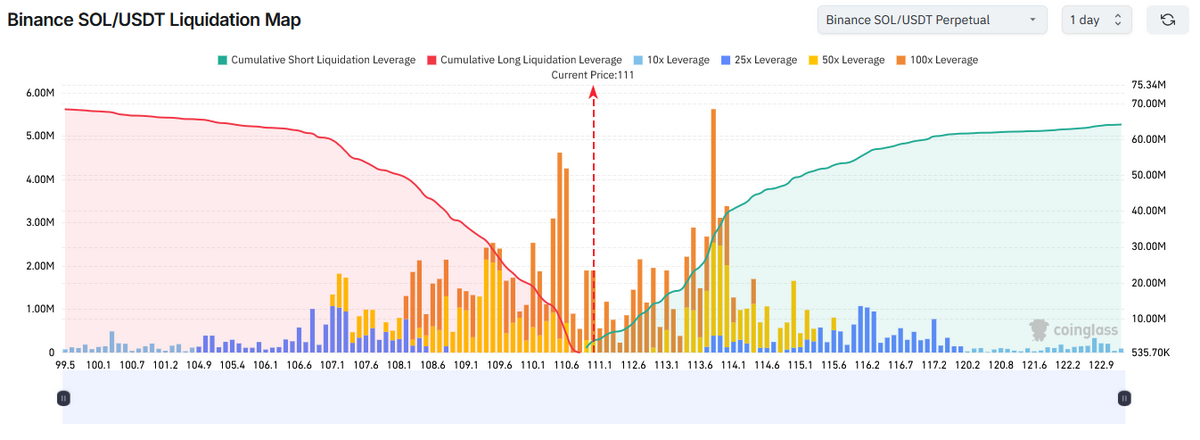Toggle the 50x Leverage legend item

click(846, 60)
